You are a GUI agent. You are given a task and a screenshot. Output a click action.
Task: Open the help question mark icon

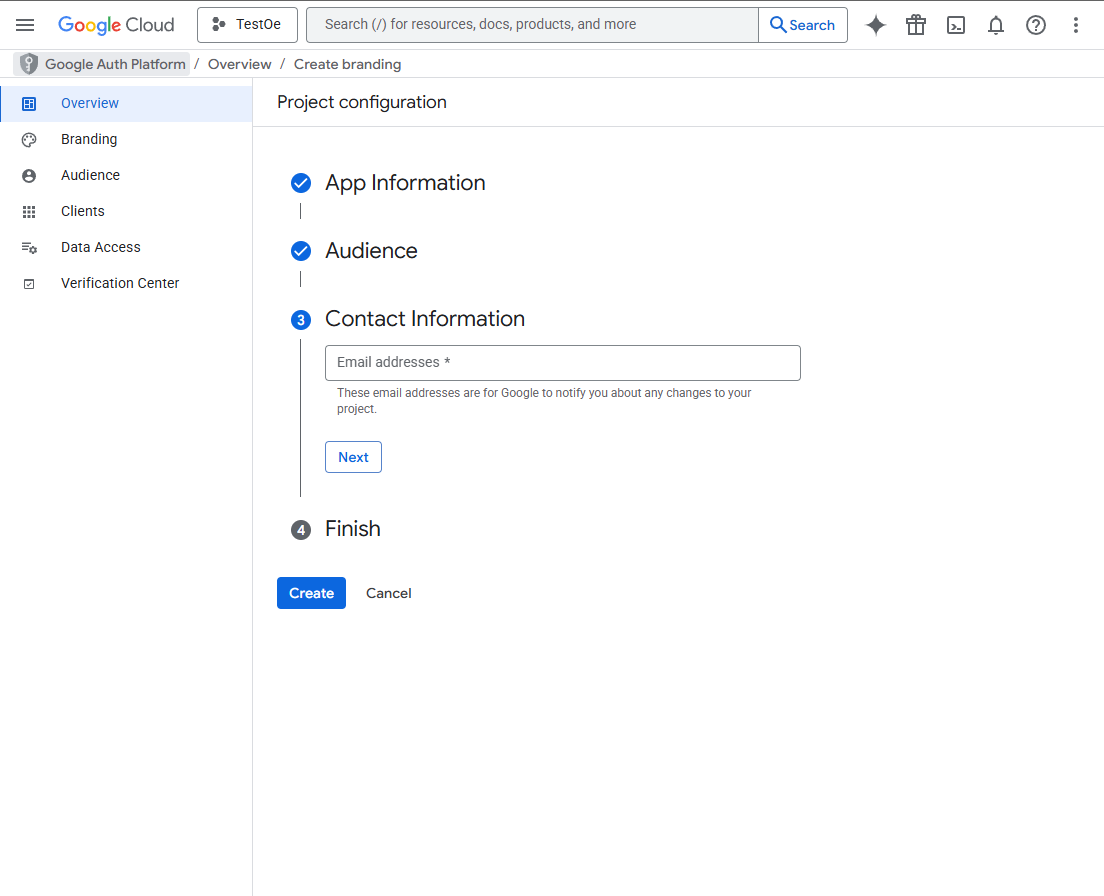click(1036, 25)
